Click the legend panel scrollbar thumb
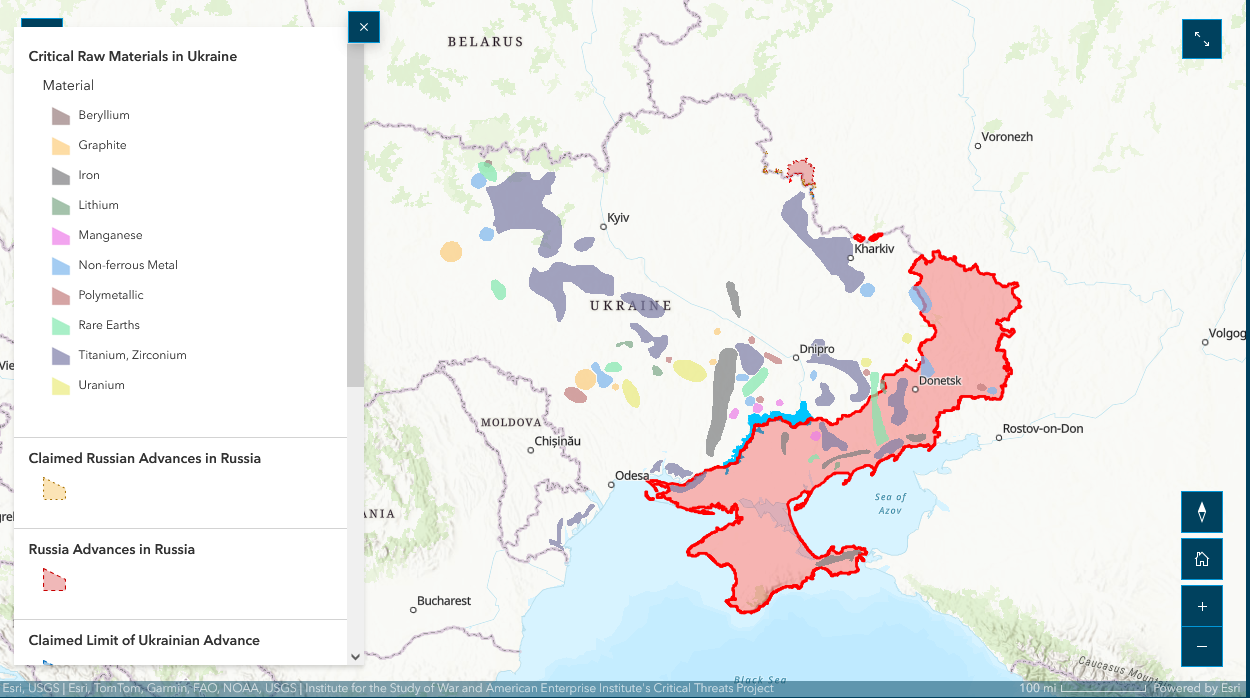This screenshot has height=698, width=1250. (355, 214)
